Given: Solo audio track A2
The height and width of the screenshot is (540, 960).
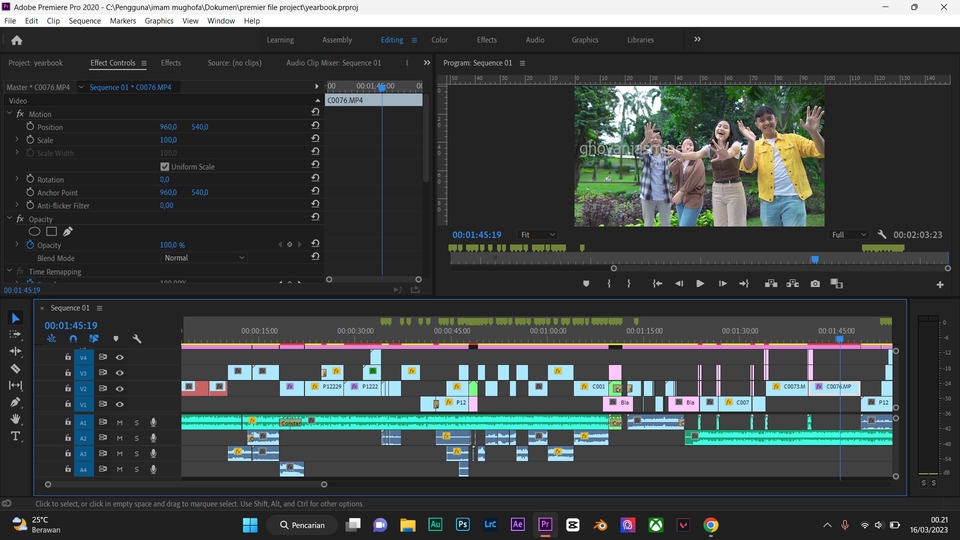Looking at the screenshot, I should coord(137,438).
